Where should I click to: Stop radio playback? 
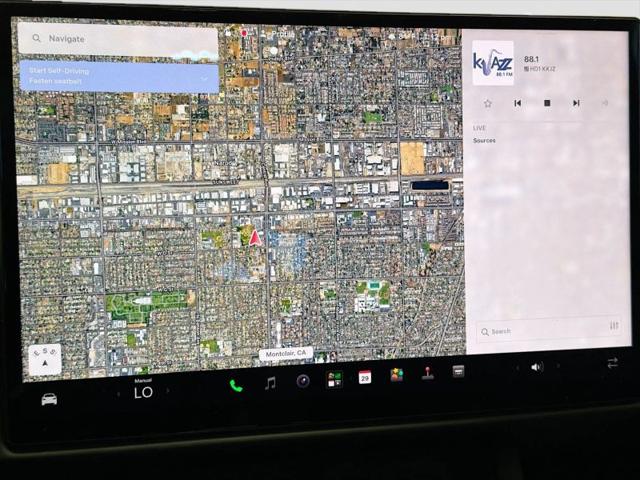tap(547, 103)
